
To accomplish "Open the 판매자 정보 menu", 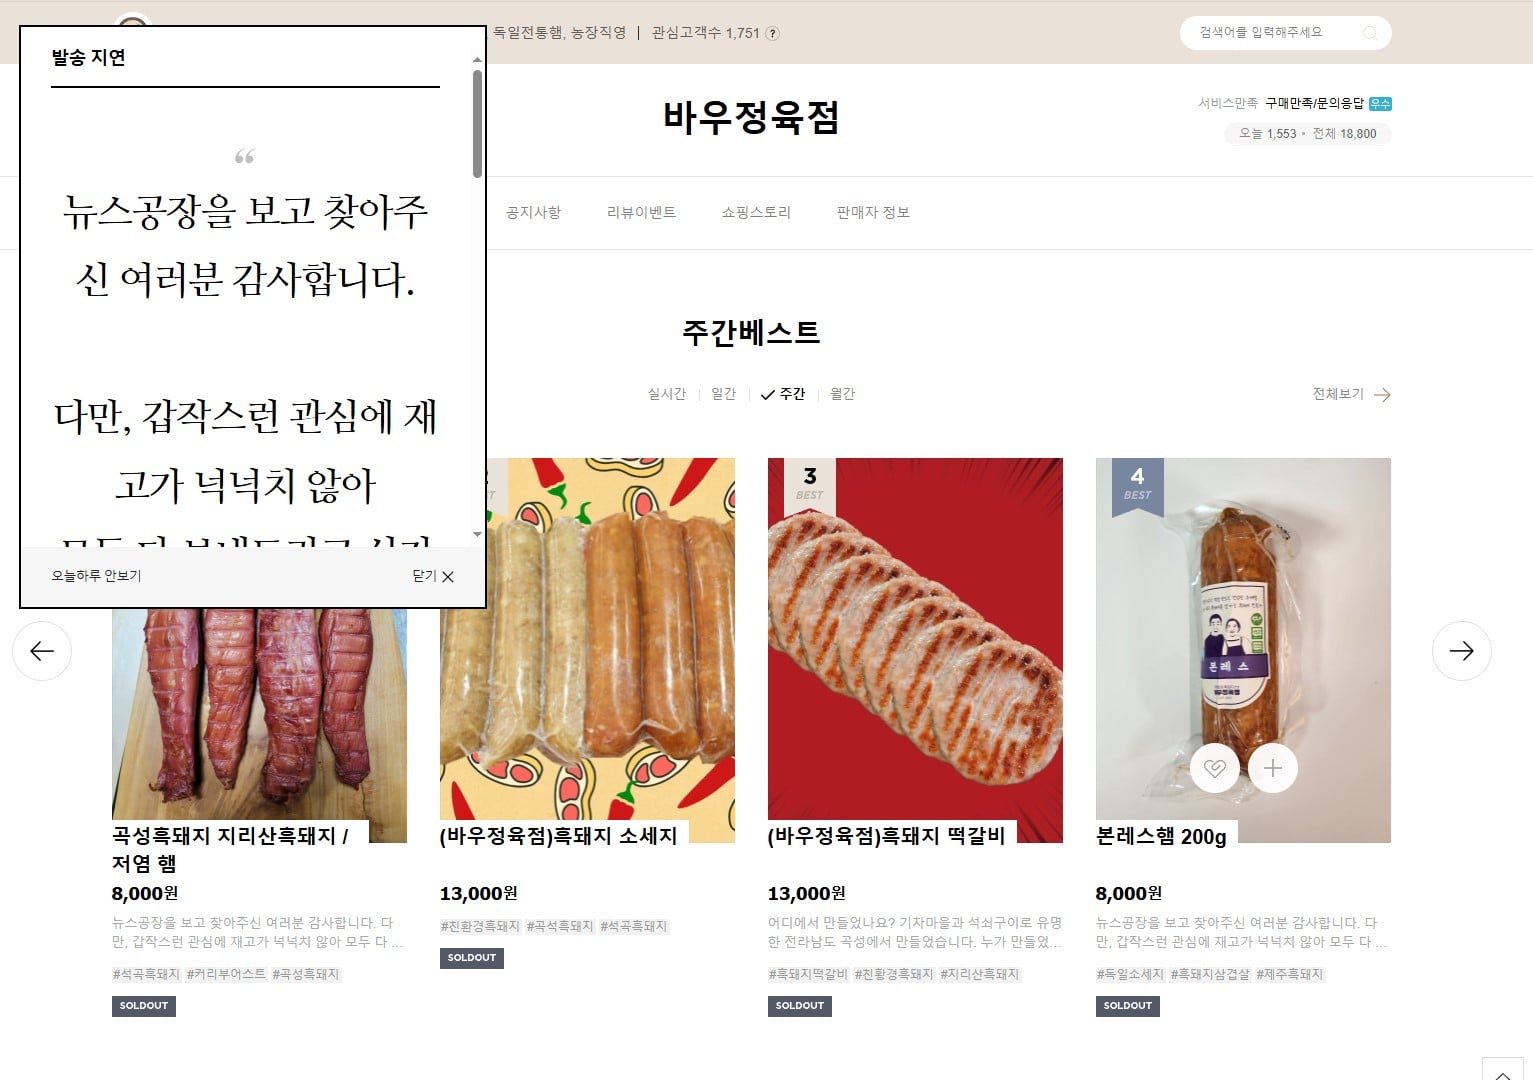I will pyautogui.click(x=873, y=212).
